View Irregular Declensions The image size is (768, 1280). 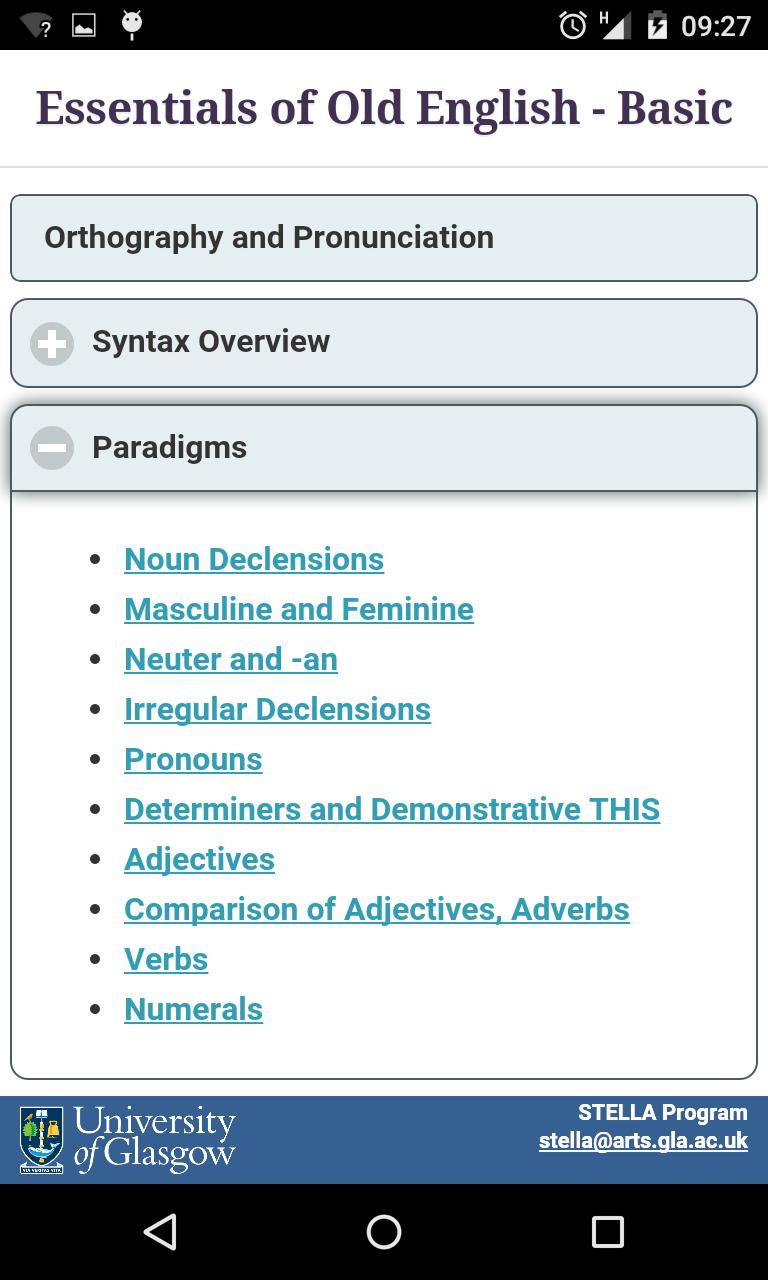pos(277,709)
